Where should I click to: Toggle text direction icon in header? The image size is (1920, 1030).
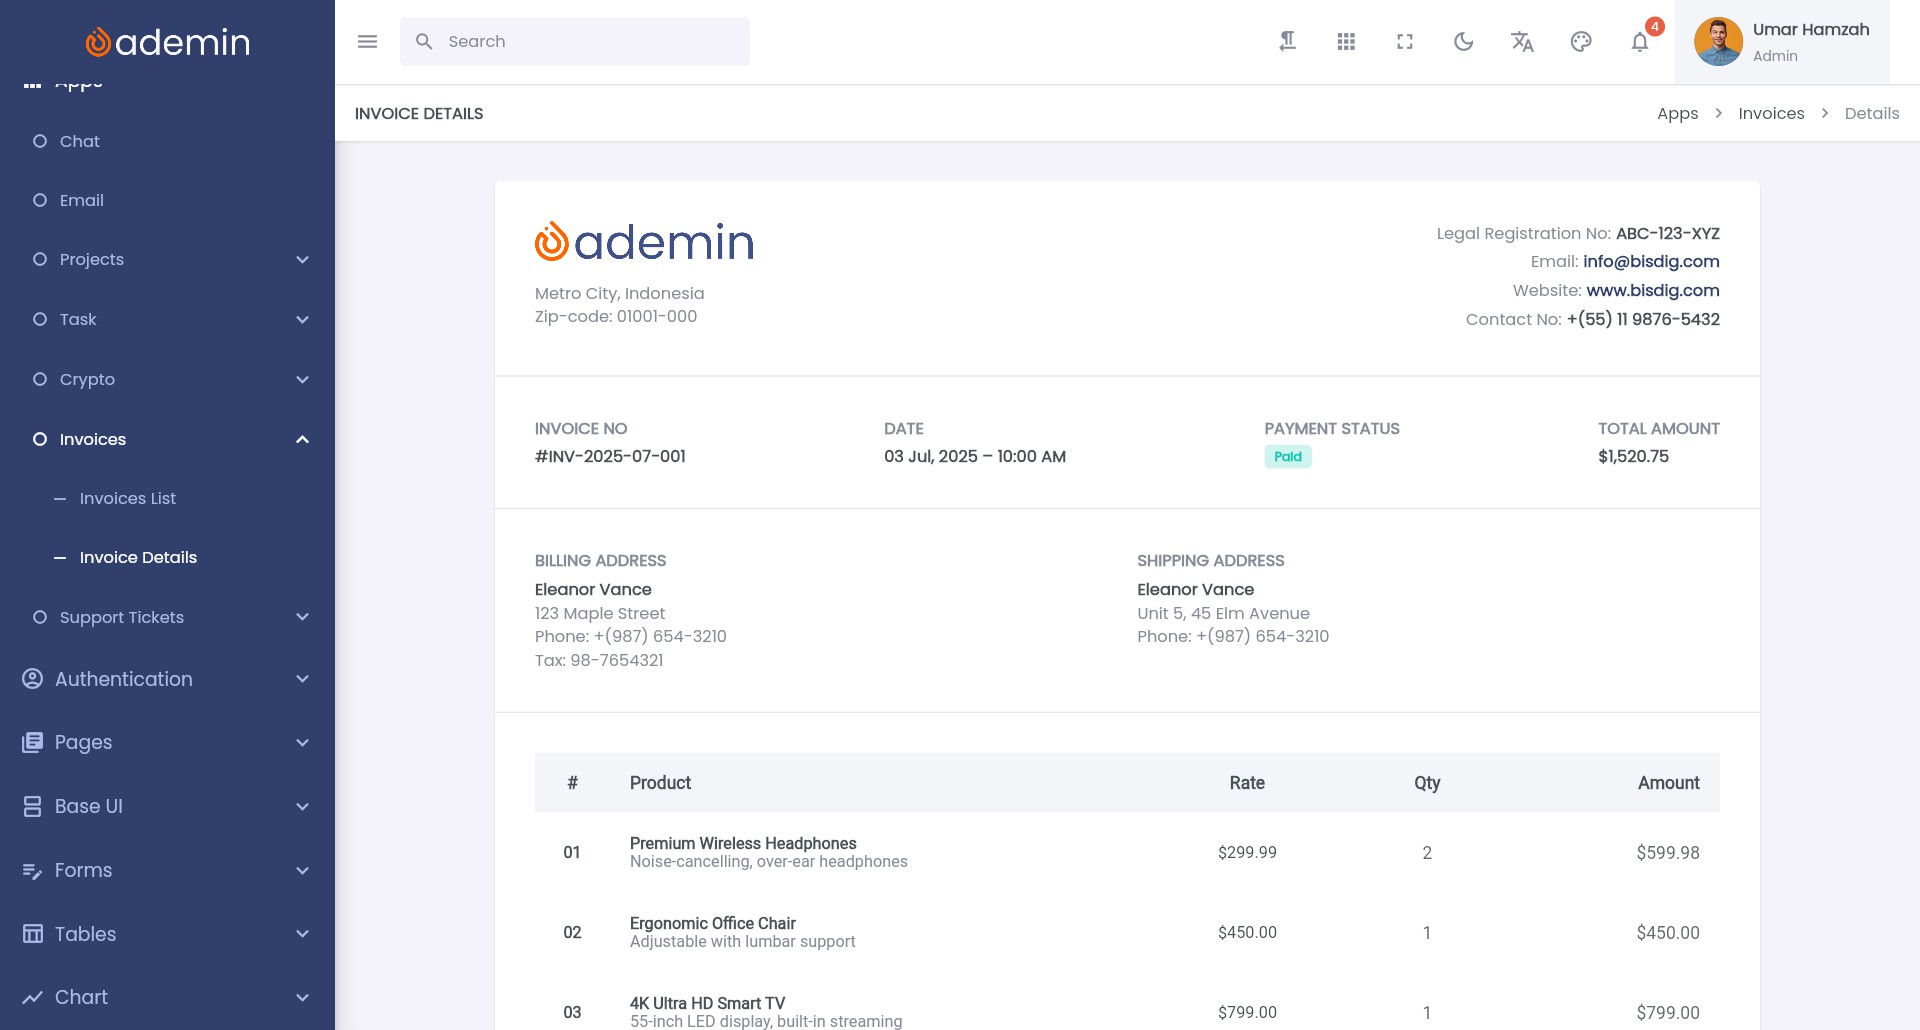click(1288, 42)
